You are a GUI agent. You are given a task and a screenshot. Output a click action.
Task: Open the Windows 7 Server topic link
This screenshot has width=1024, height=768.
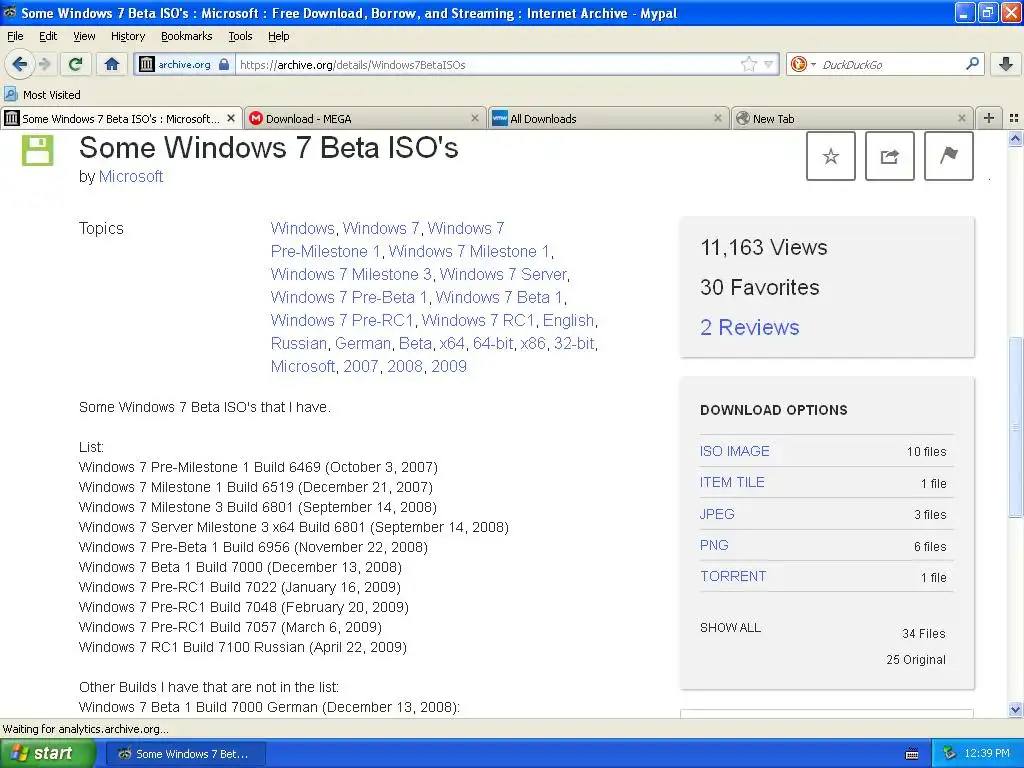point(503,274)
